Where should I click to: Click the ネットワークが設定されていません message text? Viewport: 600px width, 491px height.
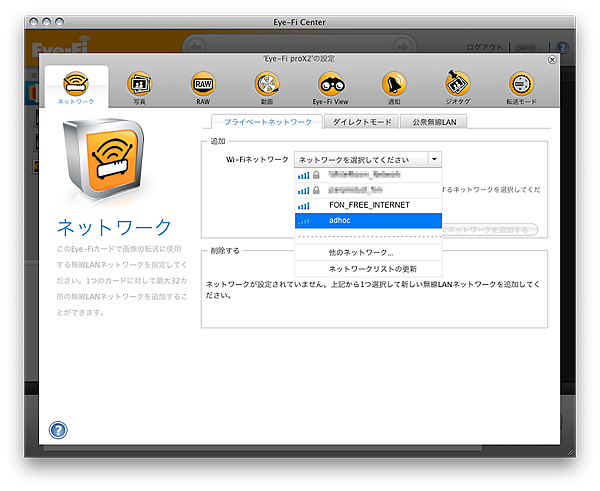[x=372, y=289]
